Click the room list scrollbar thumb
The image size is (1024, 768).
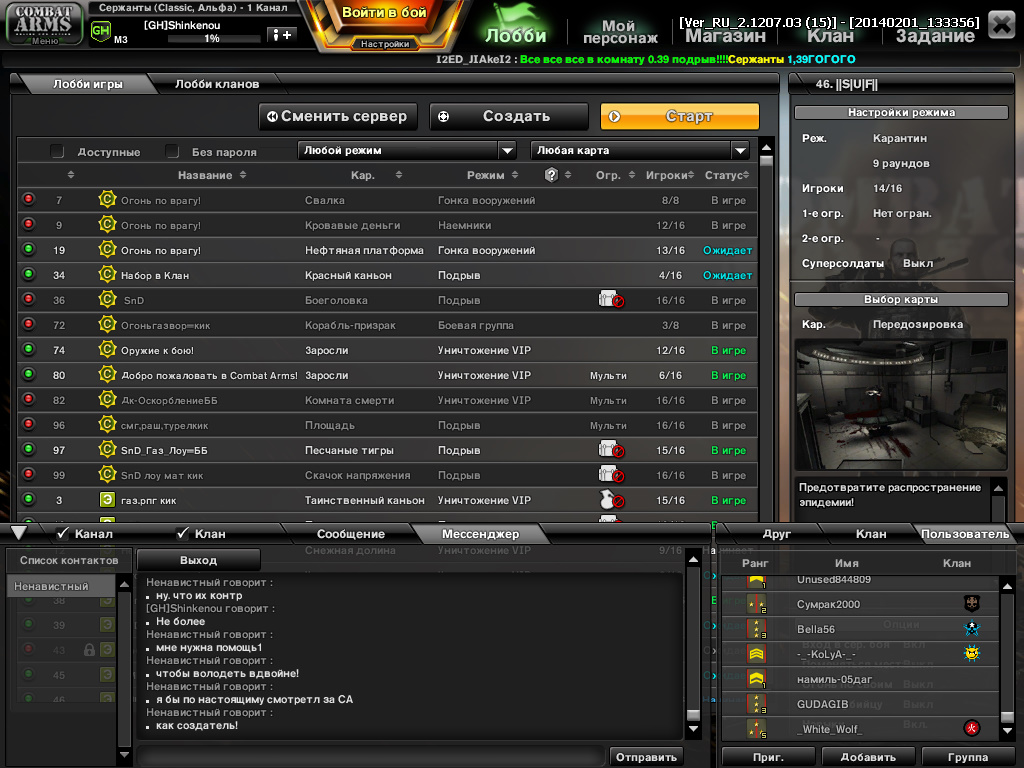[767, 160]
